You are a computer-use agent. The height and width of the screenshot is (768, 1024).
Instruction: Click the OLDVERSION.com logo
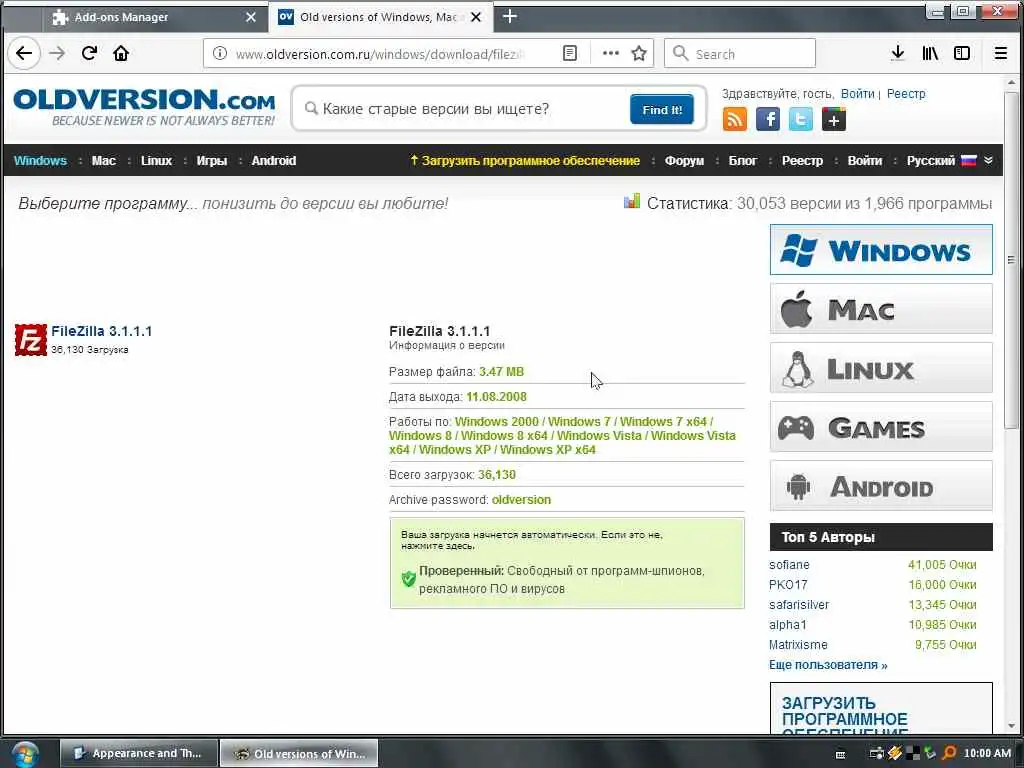pyautogui.click(x=144, y=107)
